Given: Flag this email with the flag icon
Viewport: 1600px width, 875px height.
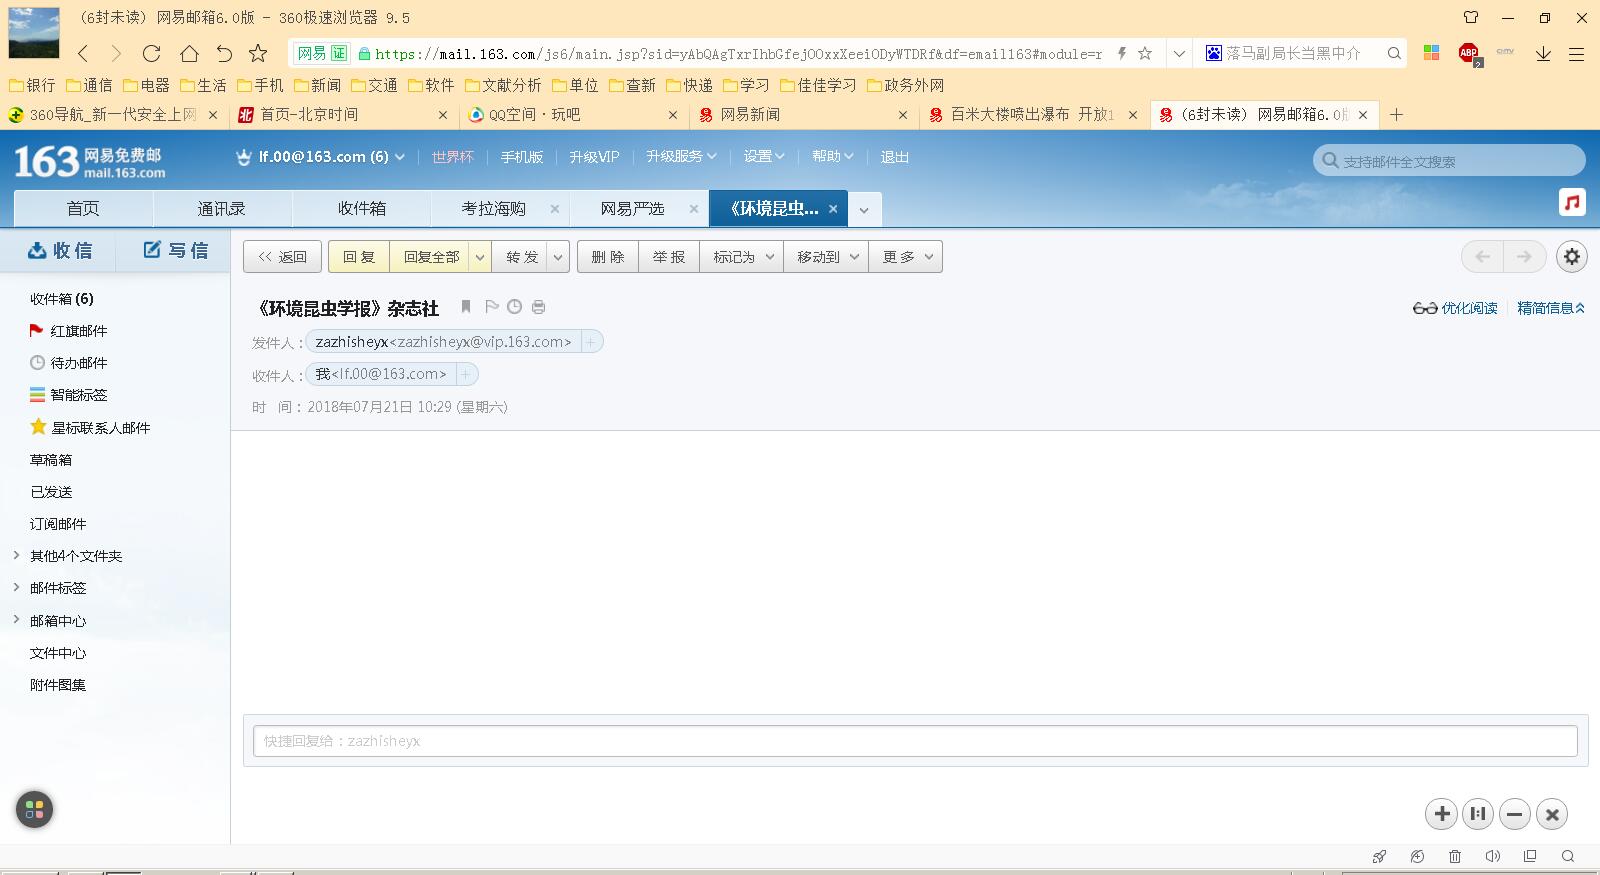Looking at the screenshot, I should click(x=491, y=307).
